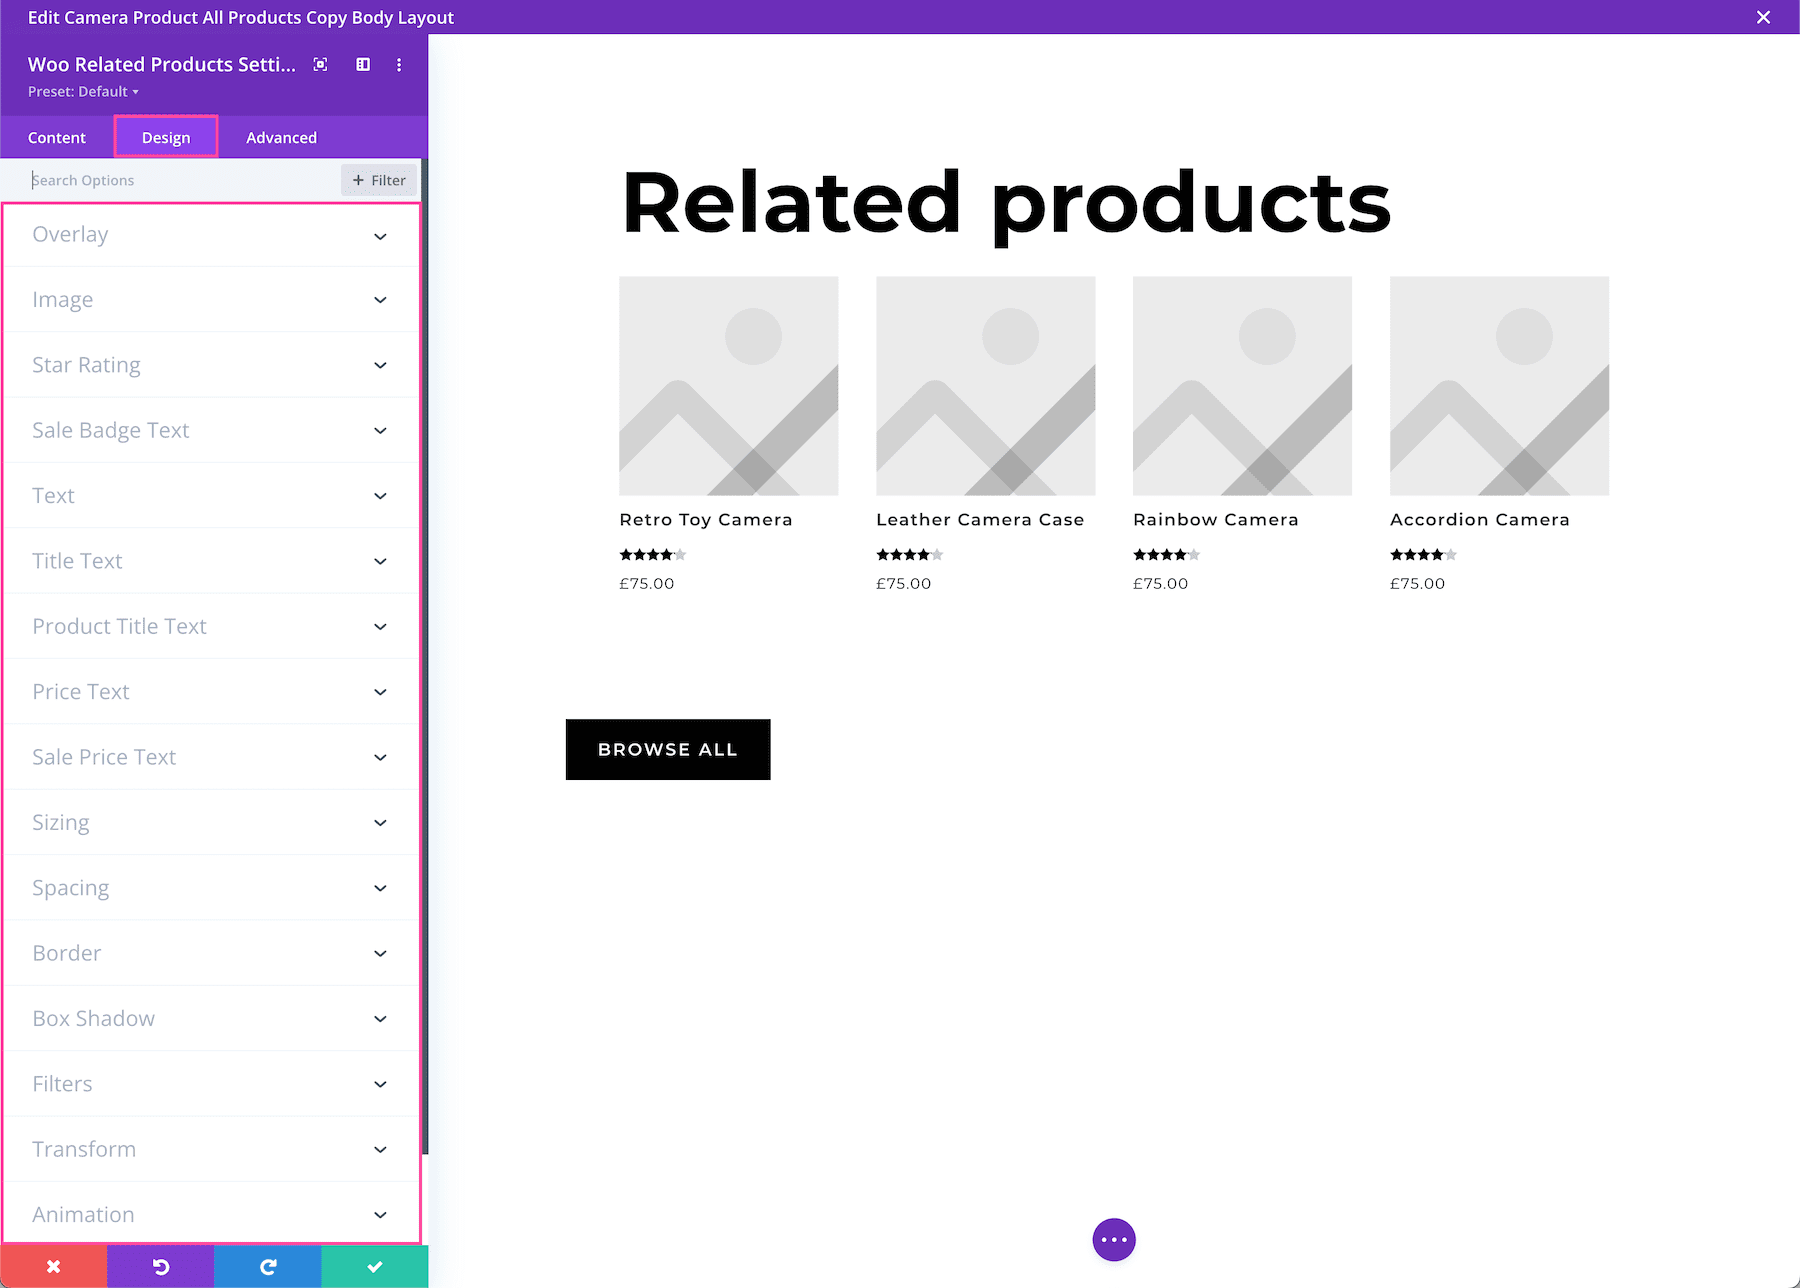Redo the last change
Image resolution: width=1800 pixels, height=1288 pixels.
point(267,1266)
